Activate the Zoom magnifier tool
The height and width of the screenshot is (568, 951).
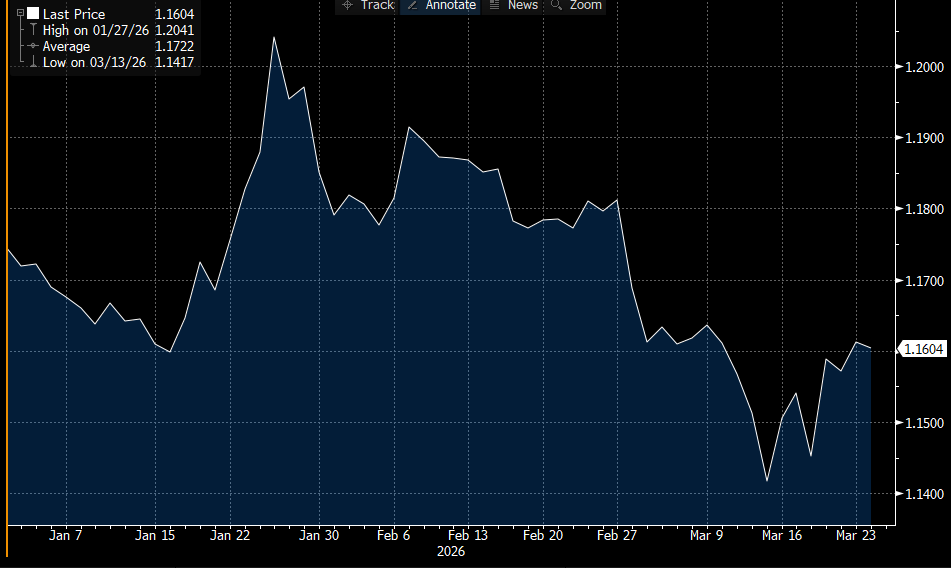click(x=576, y=5)
